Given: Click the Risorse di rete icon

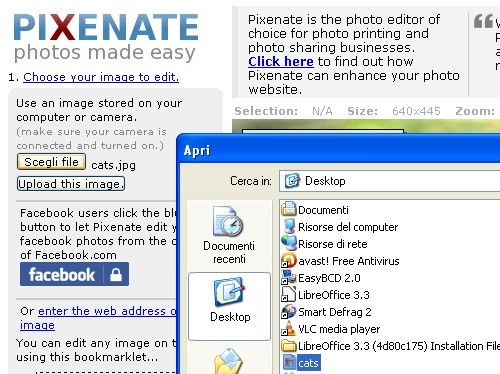Looking at the screenshot, I should pyautogui.click(x=289, y=243).
